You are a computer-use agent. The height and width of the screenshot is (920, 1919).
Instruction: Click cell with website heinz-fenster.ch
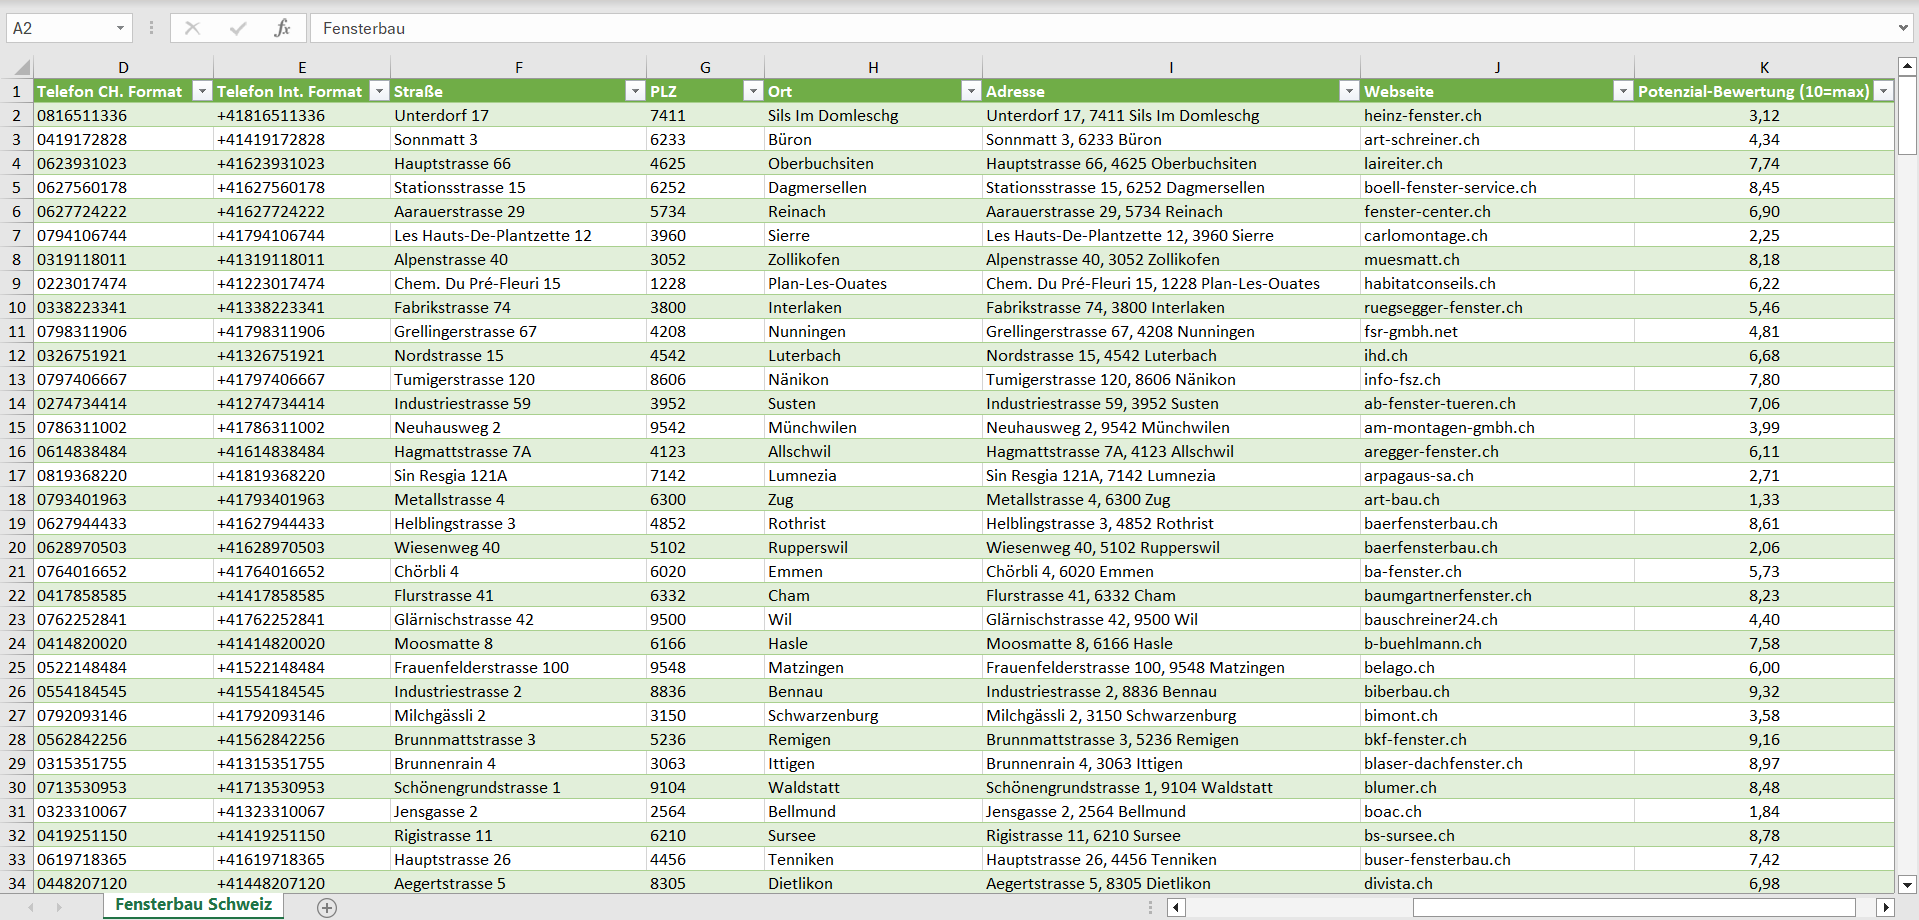1497,115
